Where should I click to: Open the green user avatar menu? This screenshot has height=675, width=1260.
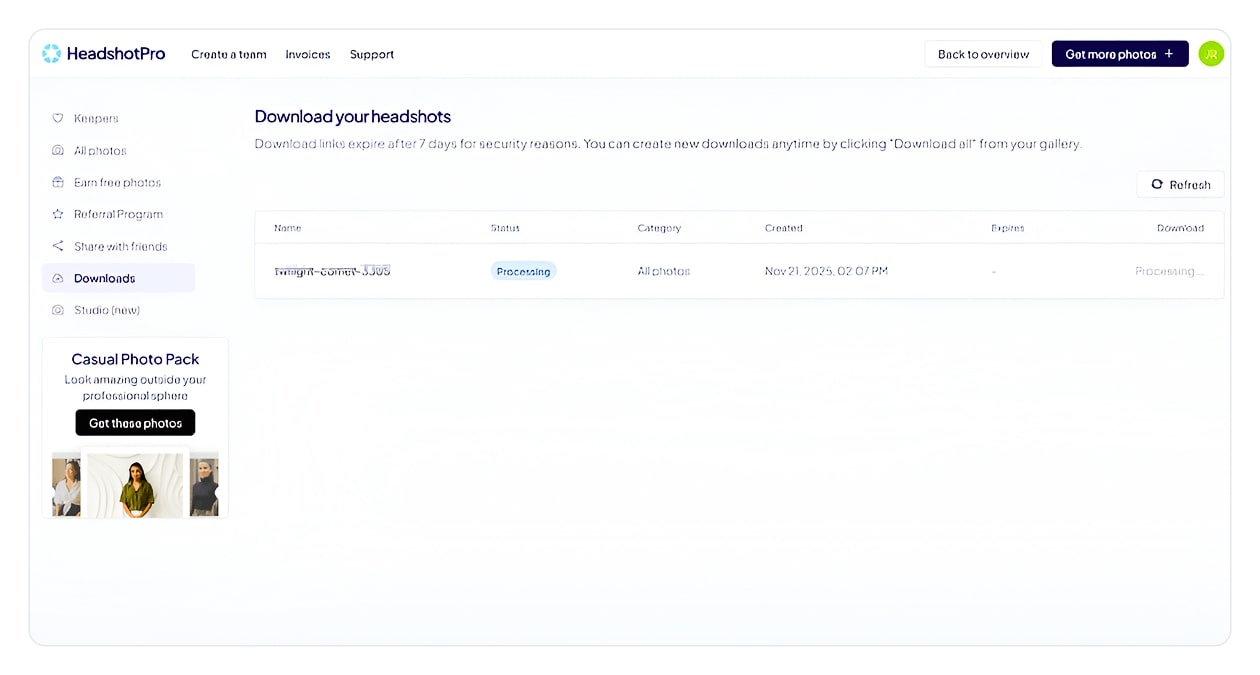[x=1211, y=54]
